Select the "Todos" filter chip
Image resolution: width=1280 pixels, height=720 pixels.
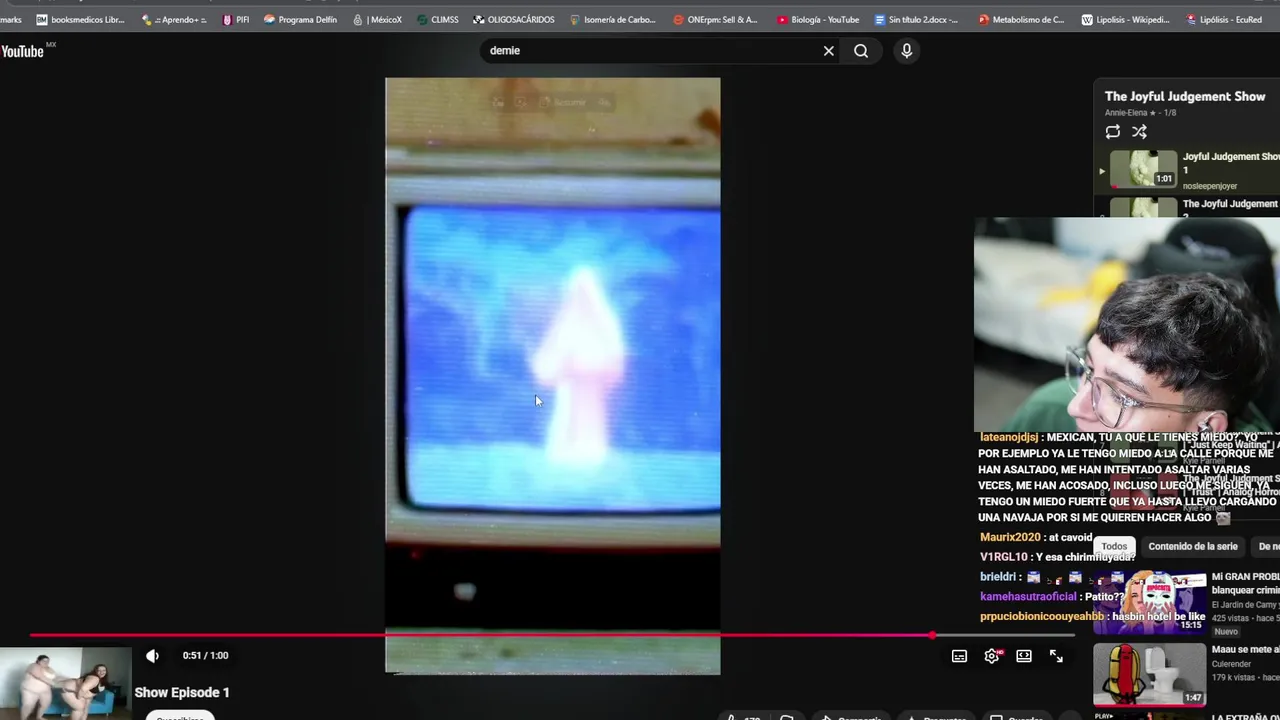click(1114, 547)
